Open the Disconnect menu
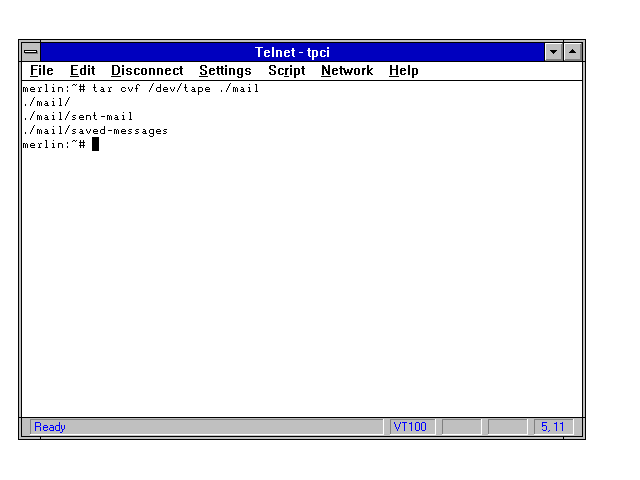 point(147,71)
